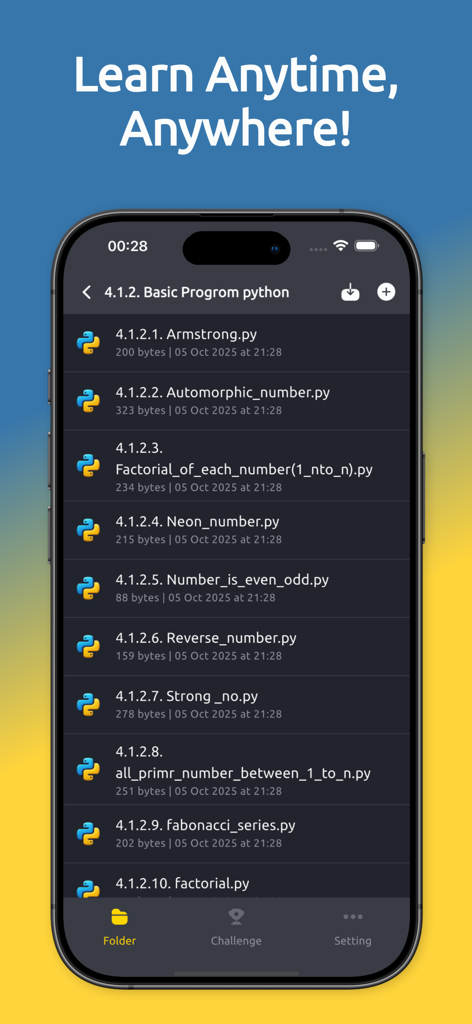Tap the download/import tray icon
Image resolution: width=472 pixels, height=1024 pixels.
(351, 292)
